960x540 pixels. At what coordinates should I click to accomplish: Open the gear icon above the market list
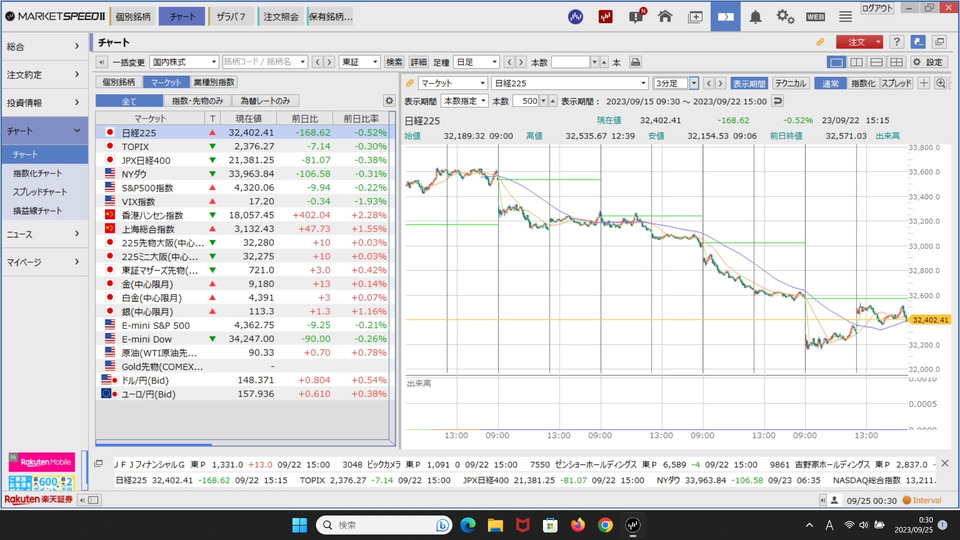(389, 100)
